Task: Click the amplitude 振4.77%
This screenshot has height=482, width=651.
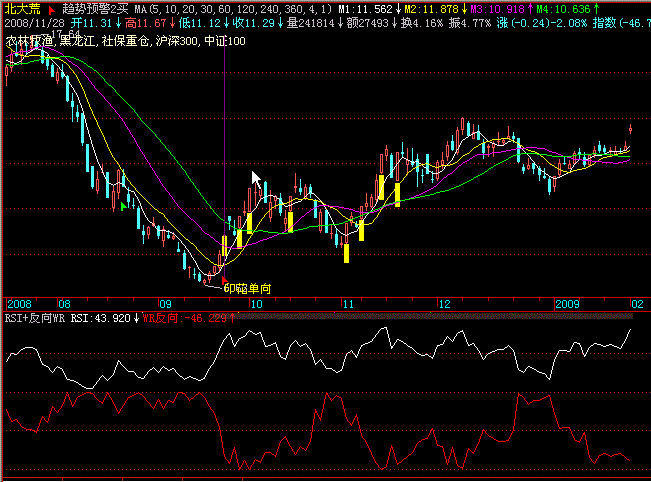Action: (470, 23)
